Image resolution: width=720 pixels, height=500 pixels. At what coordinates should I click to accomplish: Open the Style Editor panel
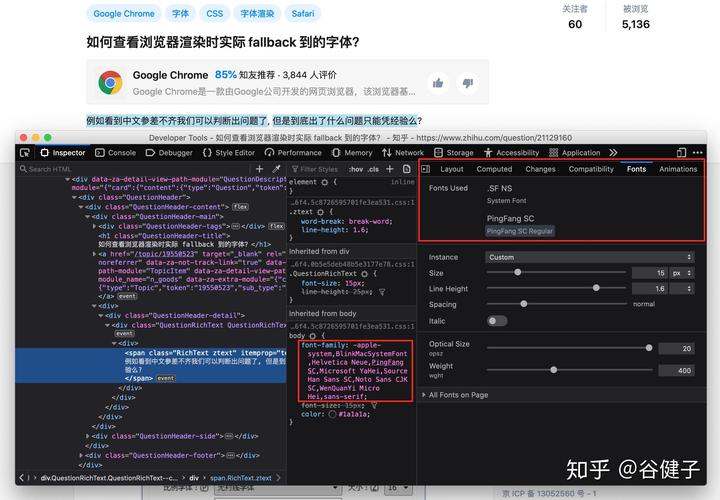228,153
